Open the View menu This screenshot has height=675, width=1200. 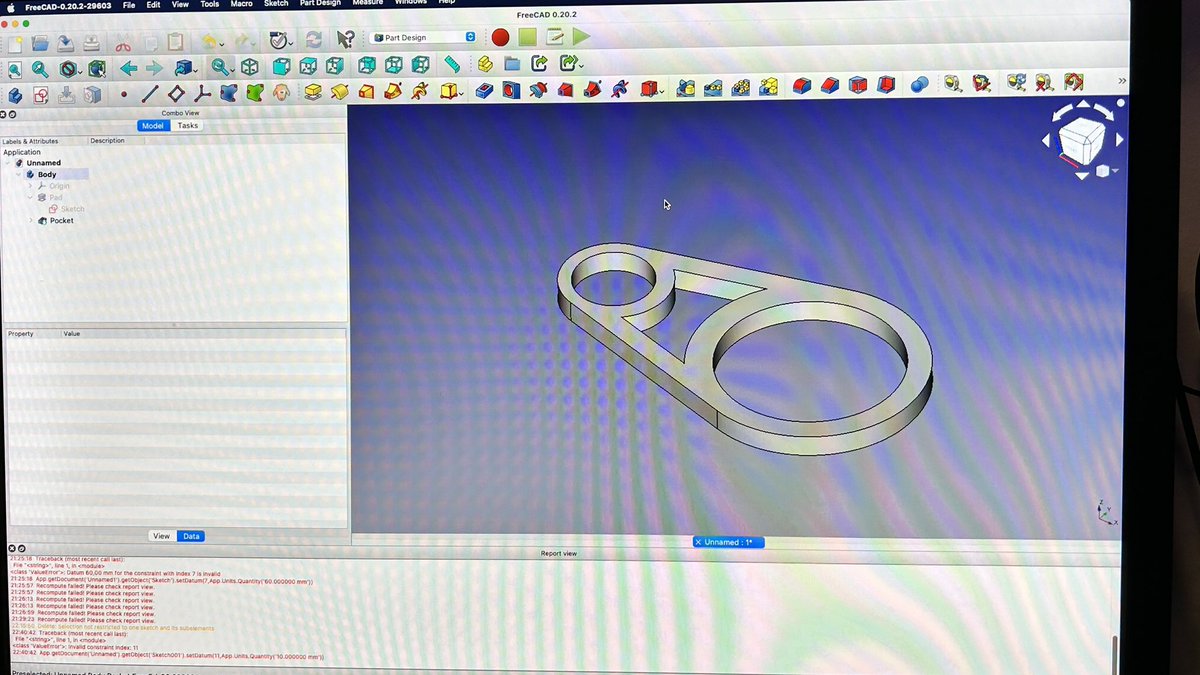[x=180, y=5]
